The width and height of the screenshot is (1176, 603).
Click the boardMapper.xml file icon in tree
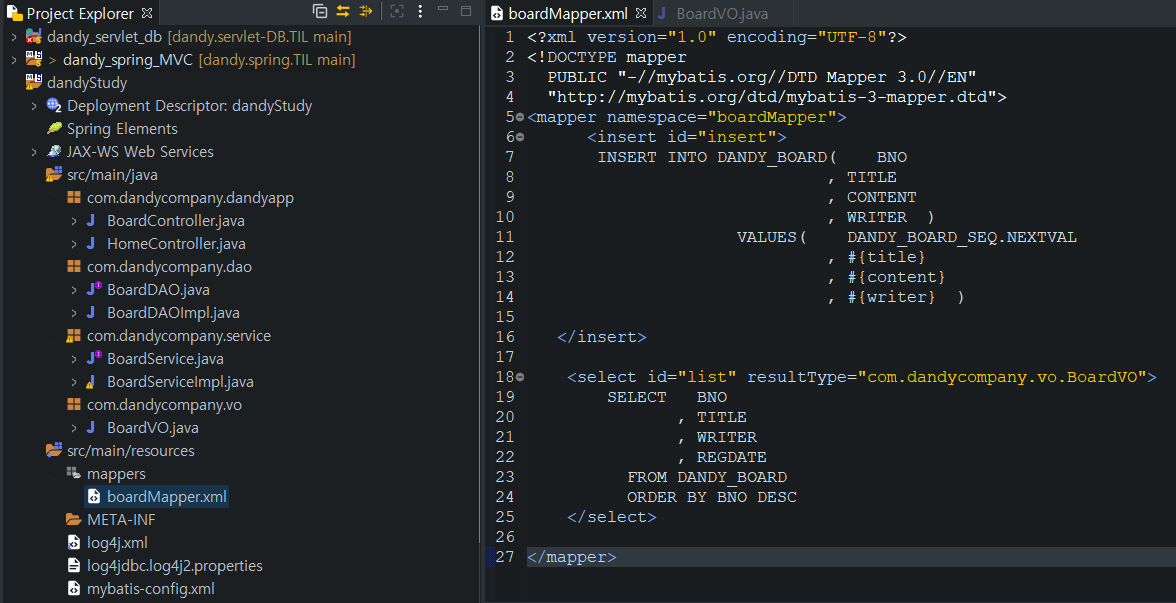point(94,496)
